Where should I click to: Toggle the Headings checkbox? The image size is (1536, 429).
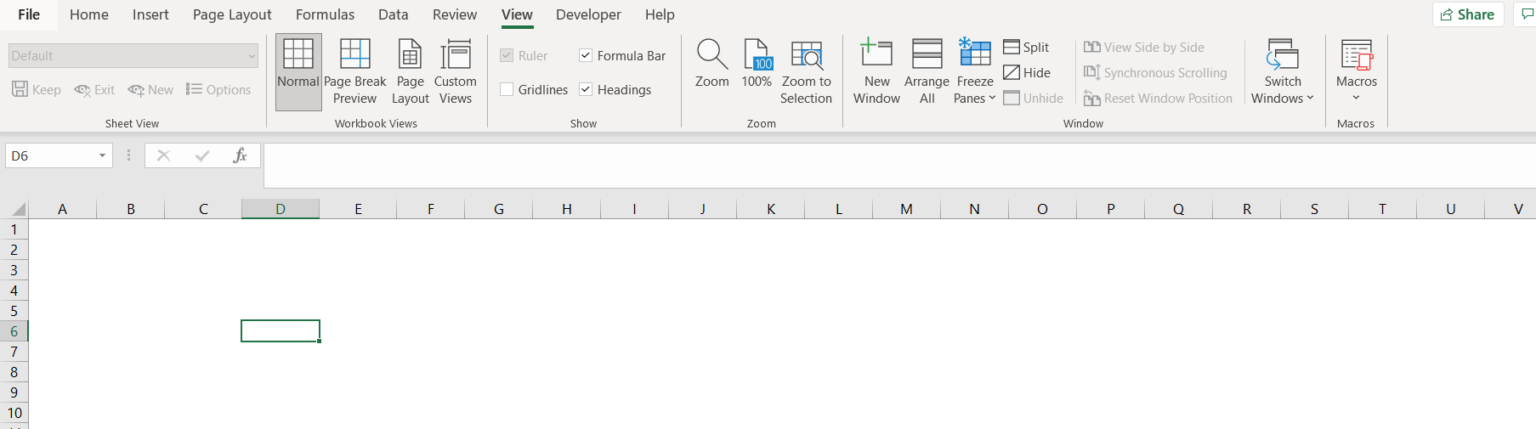point(586,90)
